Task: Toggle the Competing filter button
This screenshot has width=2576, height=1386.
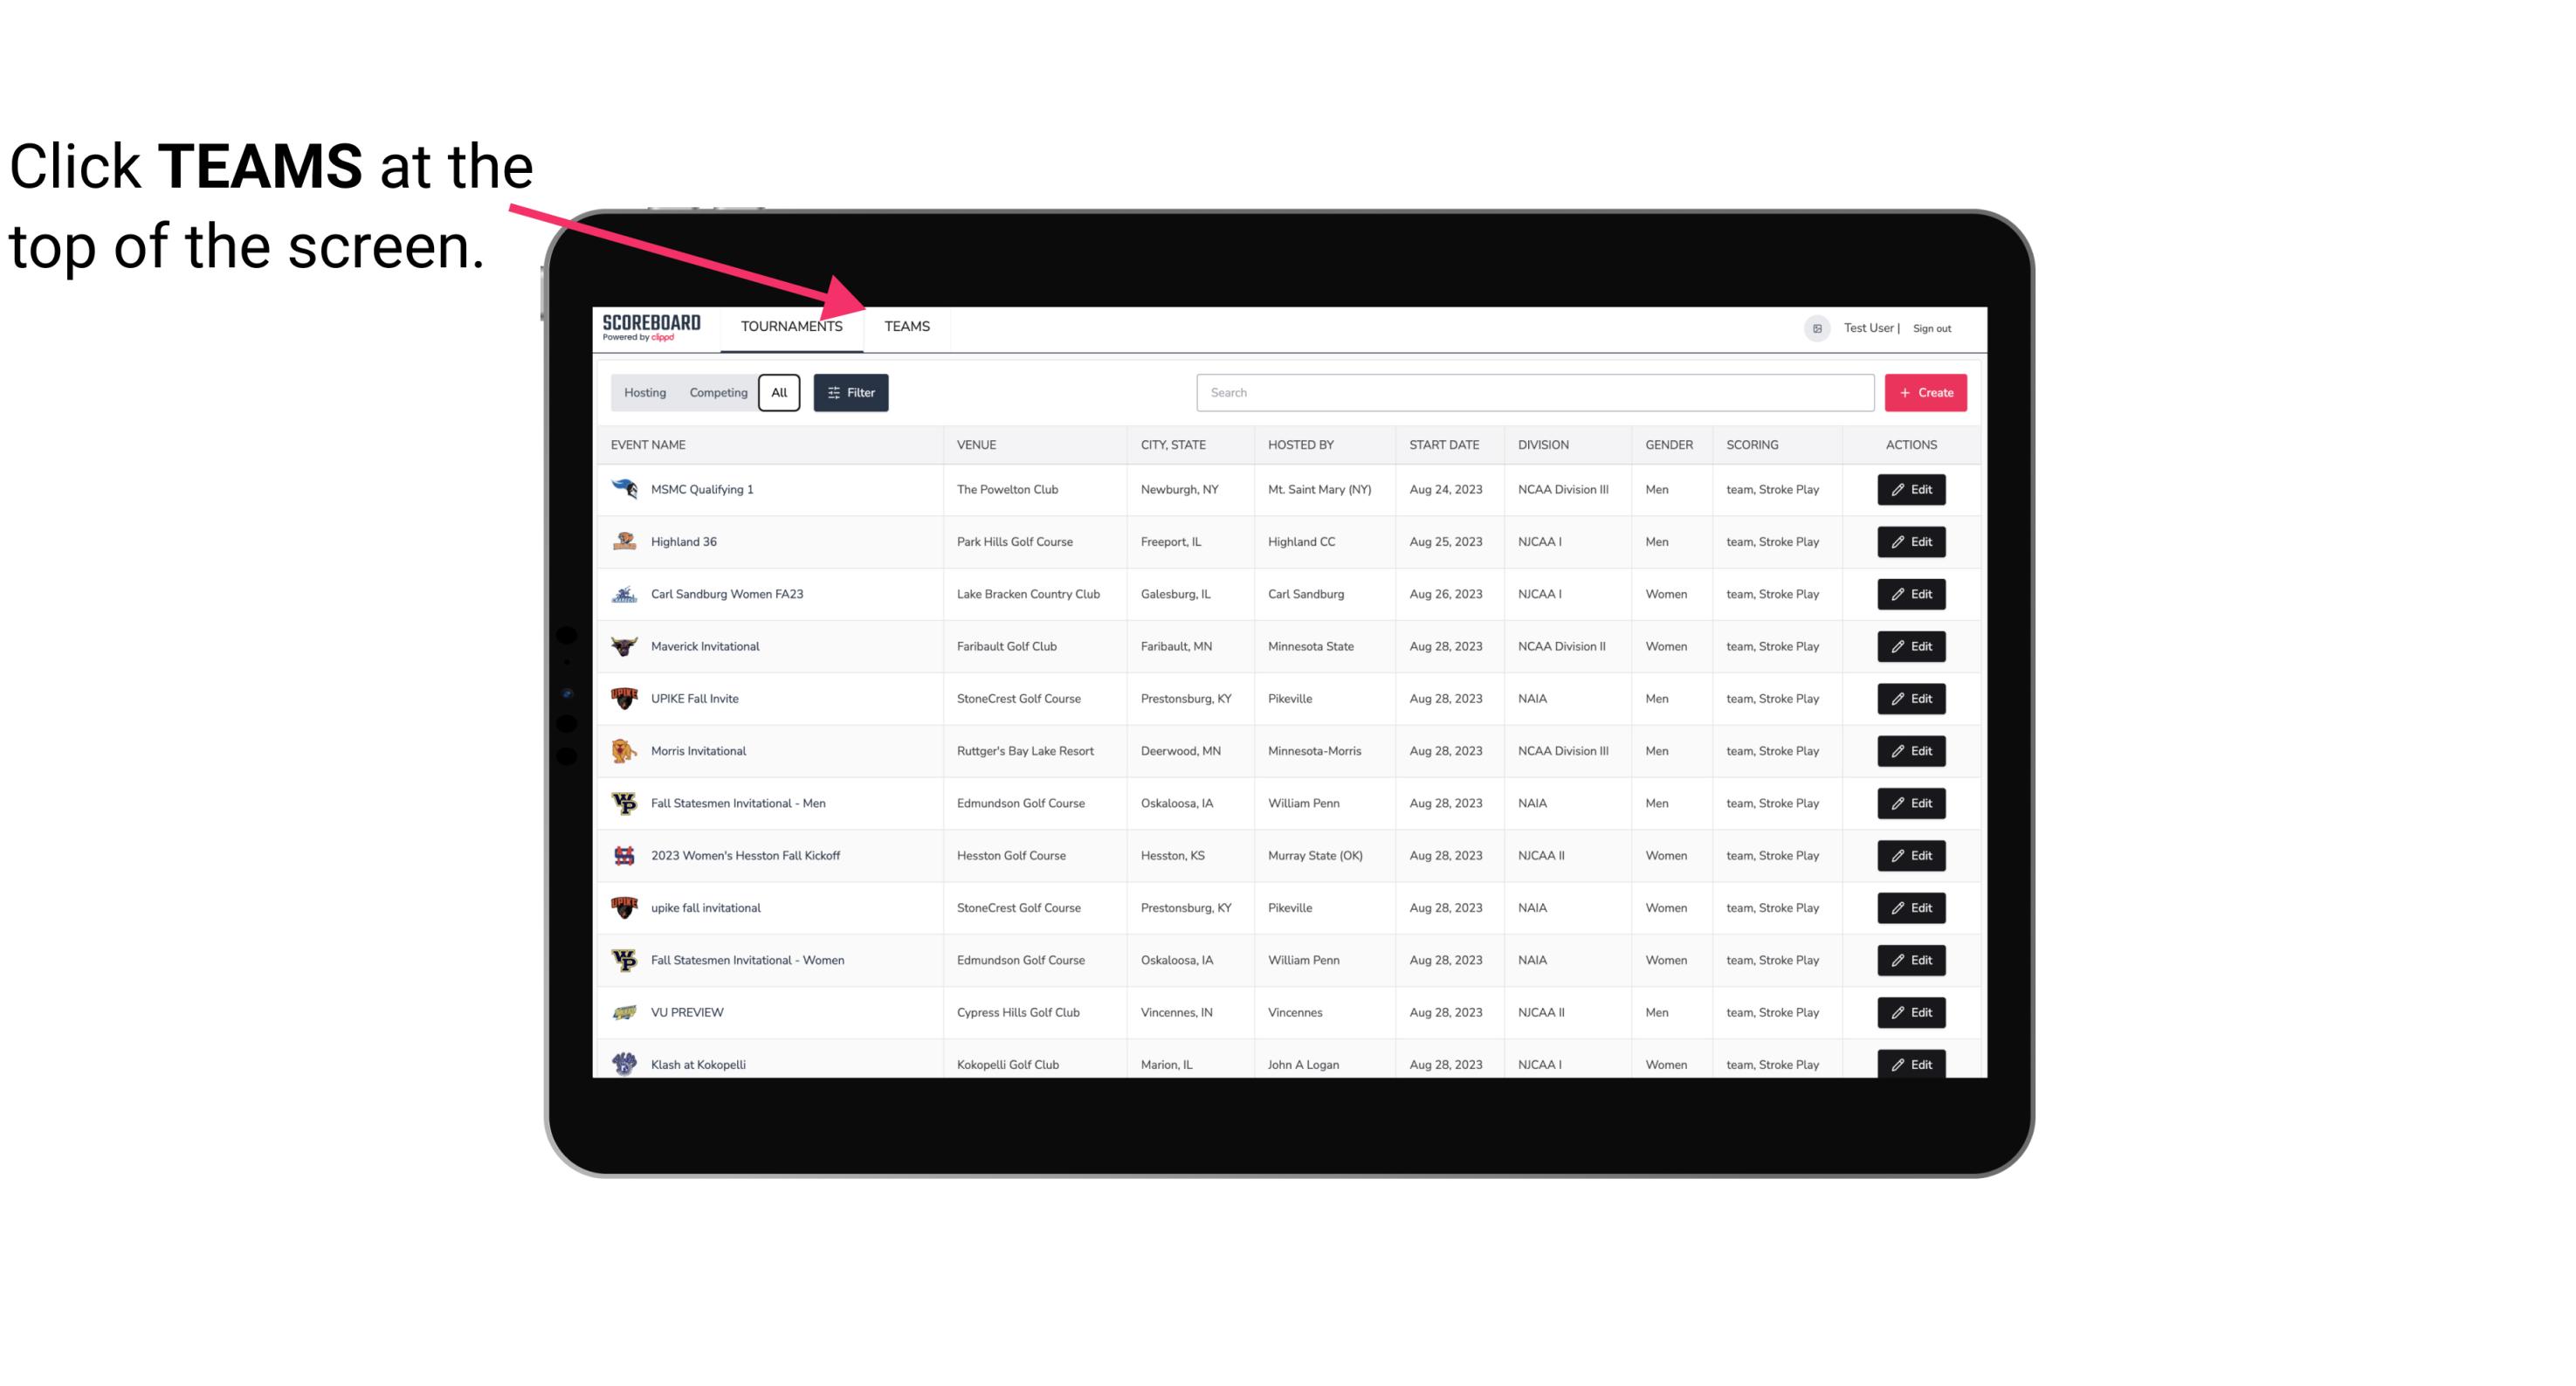Action: click(x=715, y=393)
